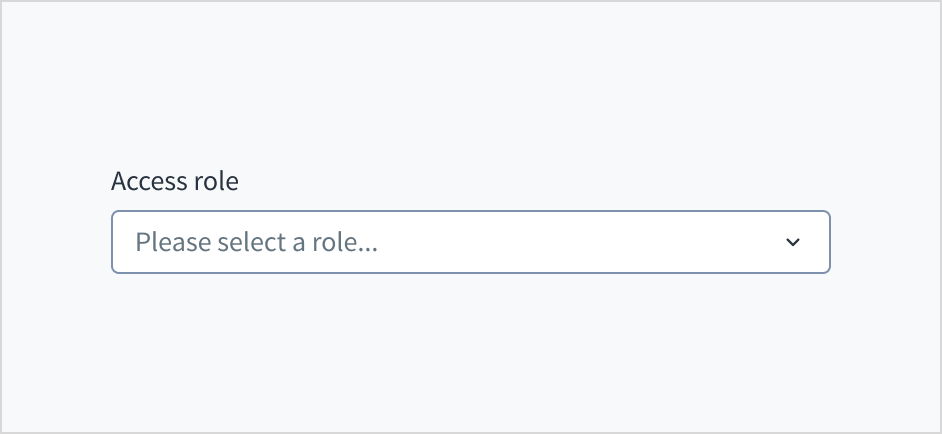This screenshot has height=434, width=942.
Task: Click the "Access role" field label
Action: point(175,181)
